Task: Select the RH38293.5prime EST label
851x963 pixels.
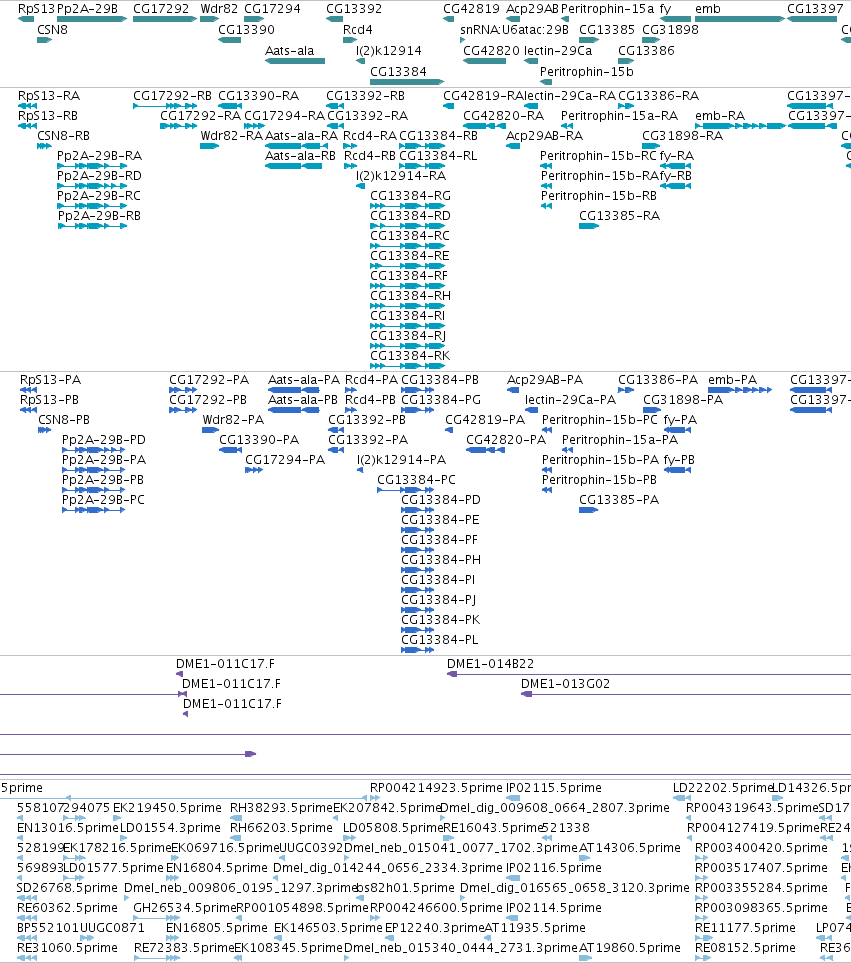Action: [x=281, y=808]
